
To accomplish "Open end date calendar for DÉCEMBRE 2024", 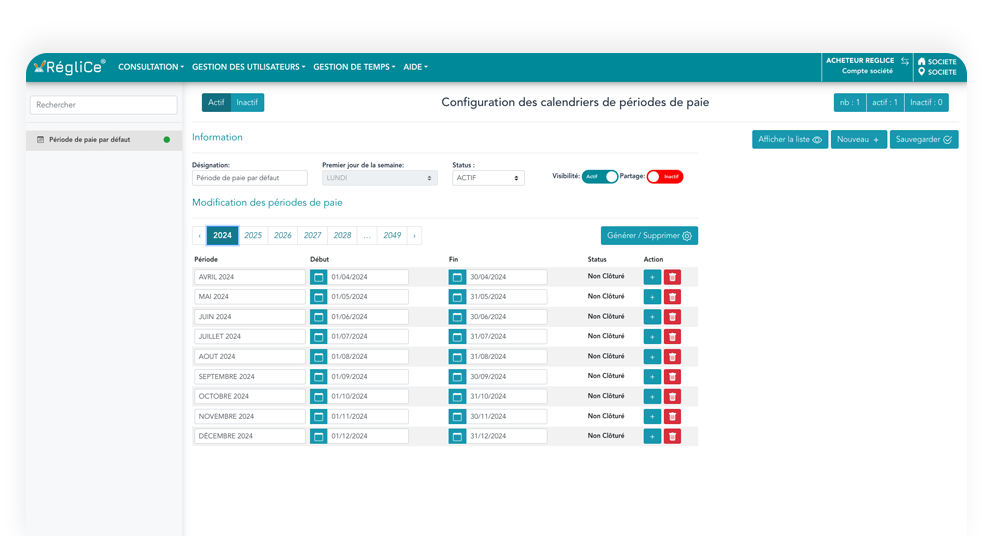I will tap(457, 436).
